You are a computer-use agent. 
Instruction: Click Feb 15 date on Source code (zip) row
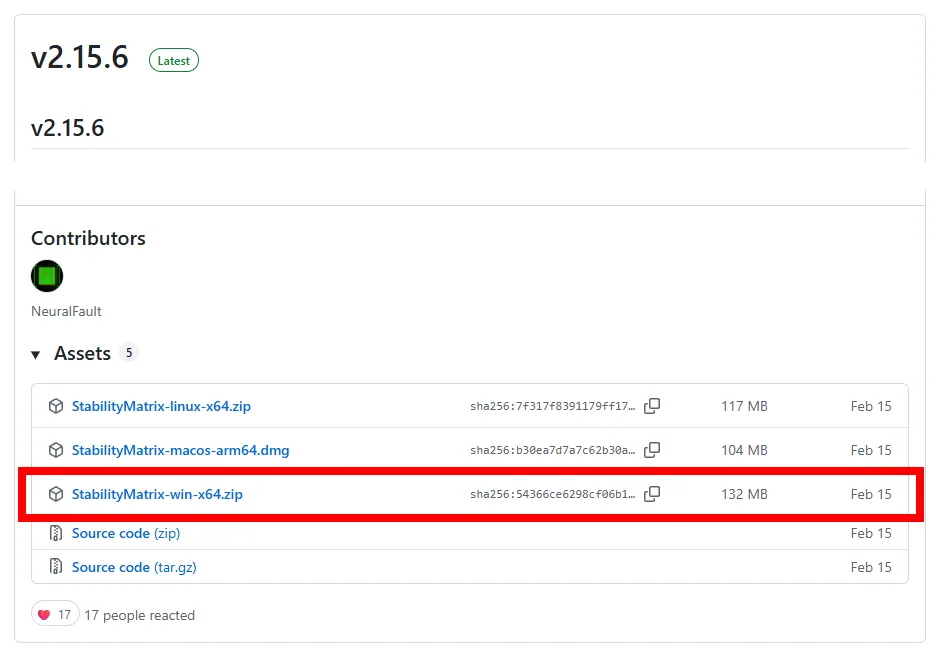pyautogui.click(x=870, y=533)
